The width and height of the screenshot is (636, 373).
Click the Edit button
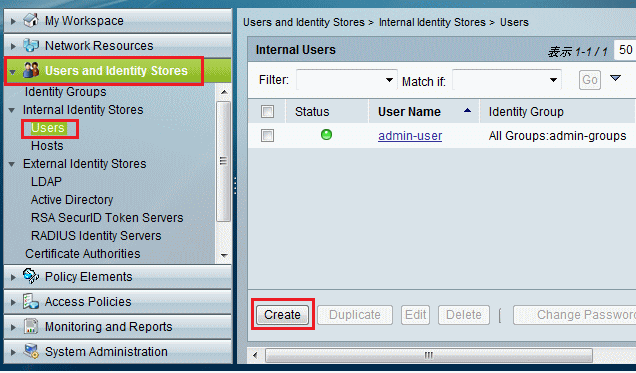pos(416,315)
